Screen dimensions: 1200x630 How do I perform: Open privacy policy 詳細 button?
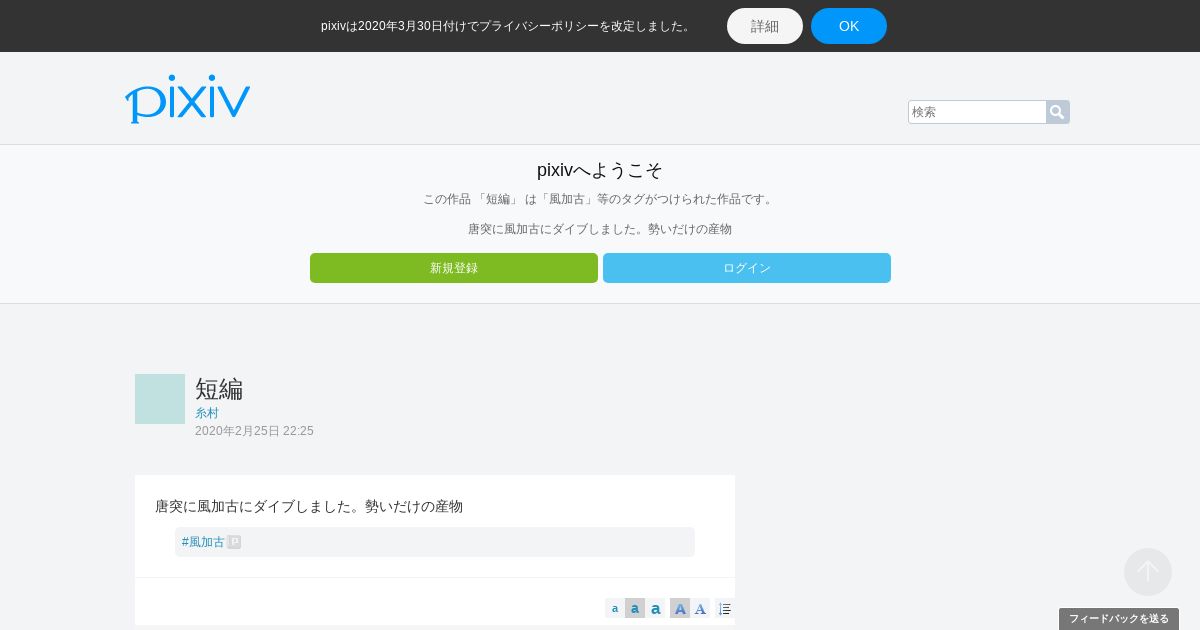click(x=765, y=26)
